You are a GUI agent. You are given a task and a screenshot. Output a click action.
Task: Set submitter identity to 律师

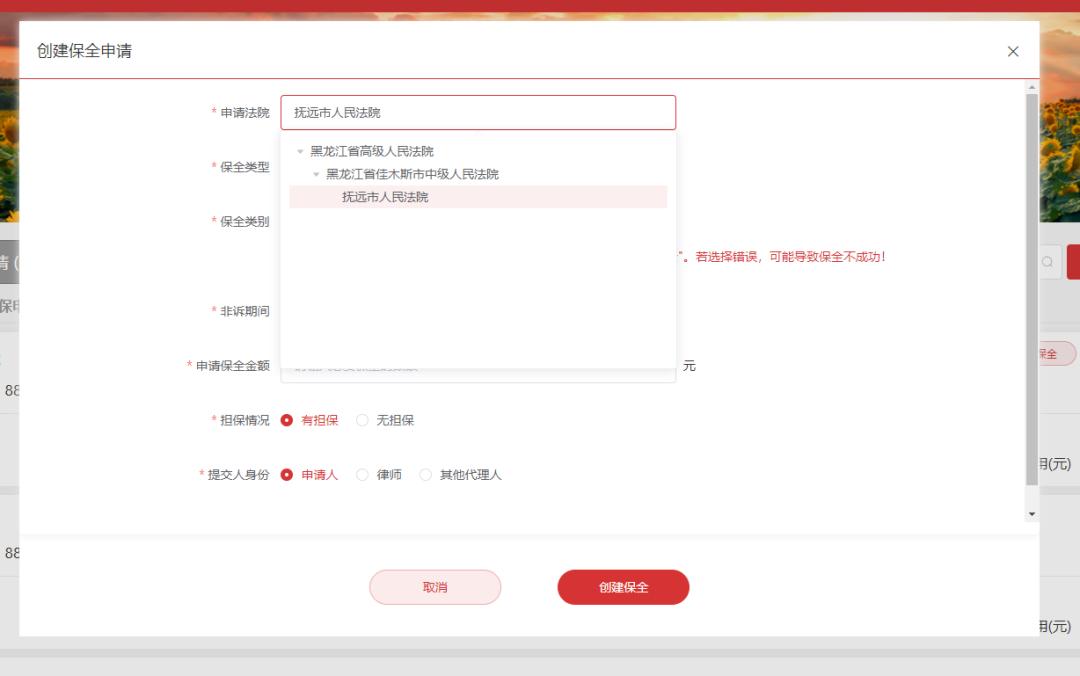pyautogui.click(x=379, y=475)
